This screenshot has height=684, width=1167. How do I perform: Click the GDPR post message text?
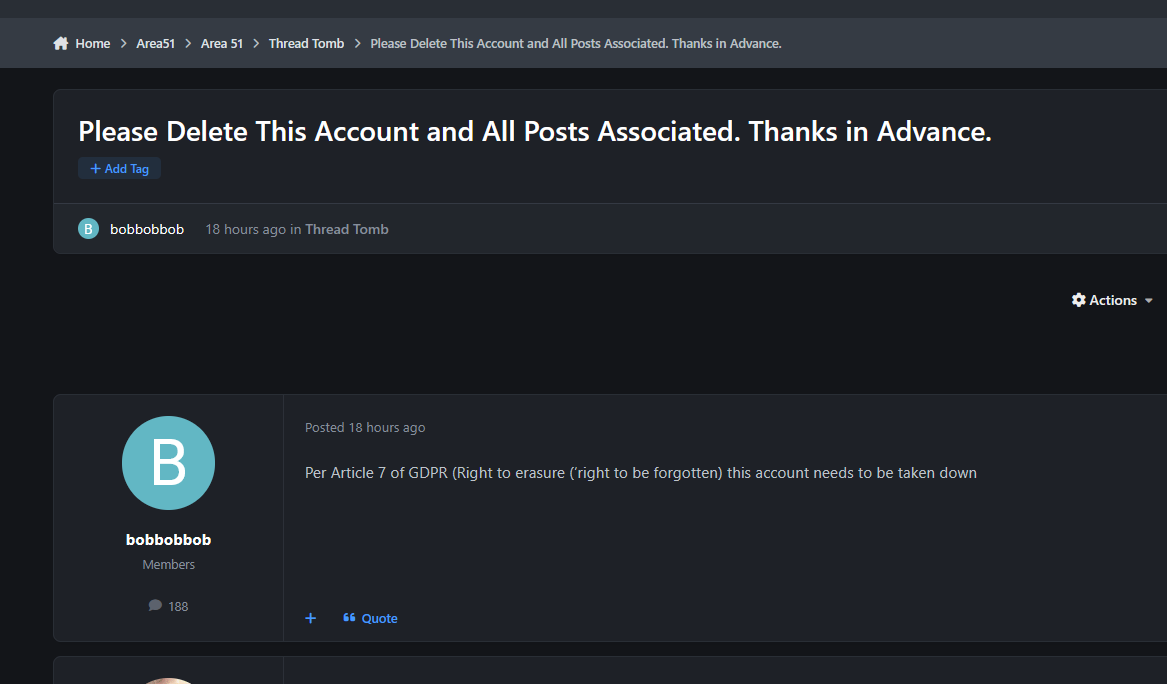click(x=640, y=472)
